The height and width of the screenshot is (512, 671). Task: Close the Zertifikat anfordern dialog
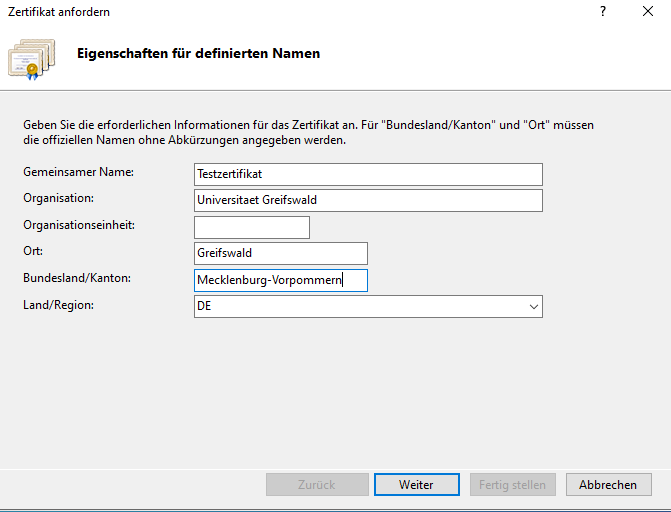(x=648, y=12)
